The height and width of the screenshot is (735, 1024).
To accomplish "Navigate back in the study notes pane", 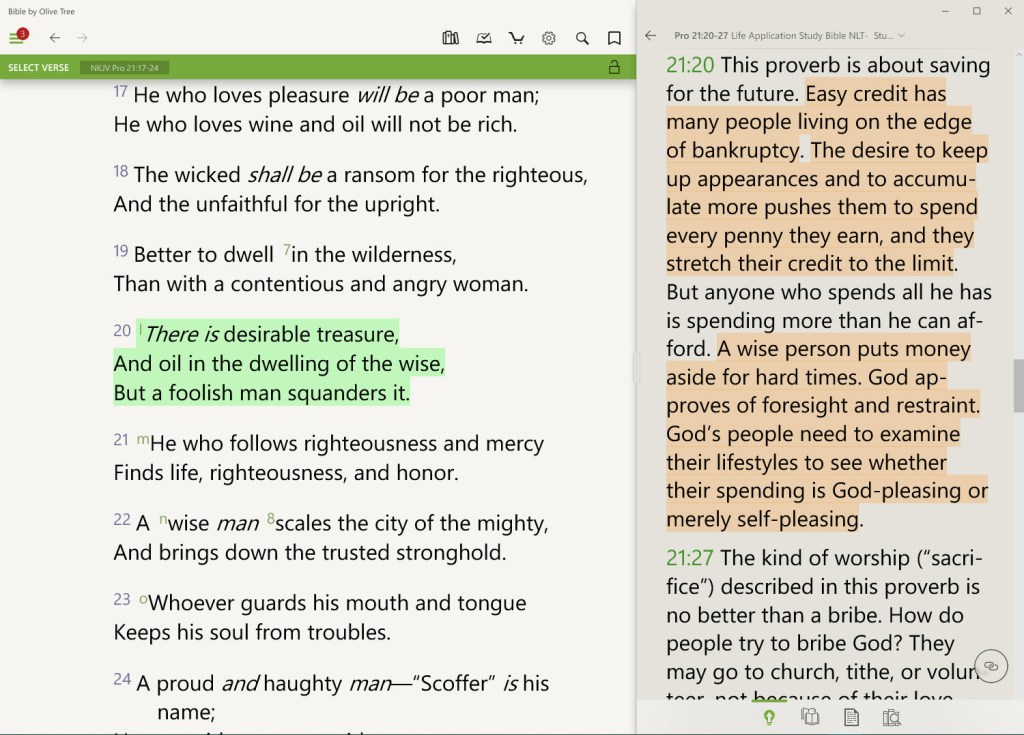I will click(x=650, y=35).
